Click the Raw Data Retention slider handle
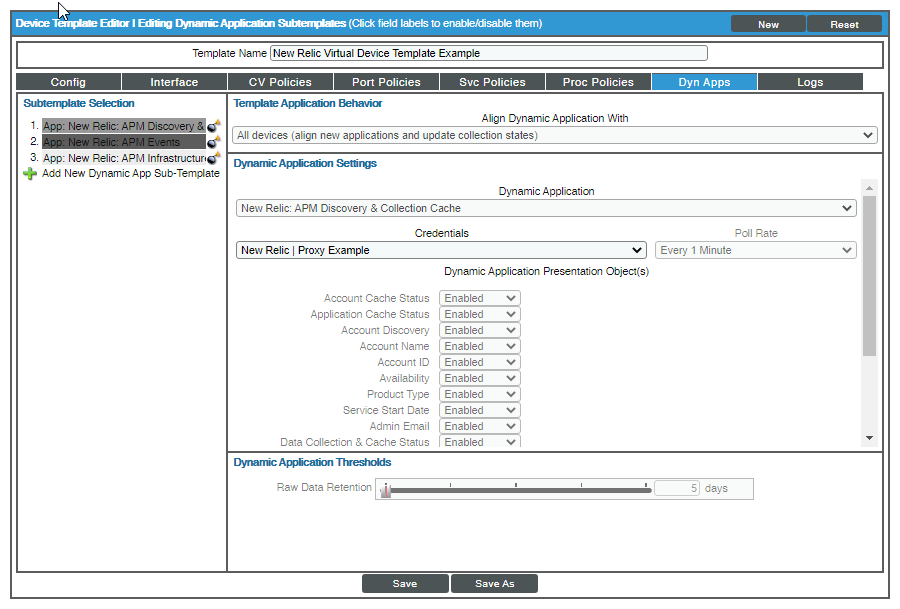This screenshot has width=900, height=609. [x=386, y=490]
